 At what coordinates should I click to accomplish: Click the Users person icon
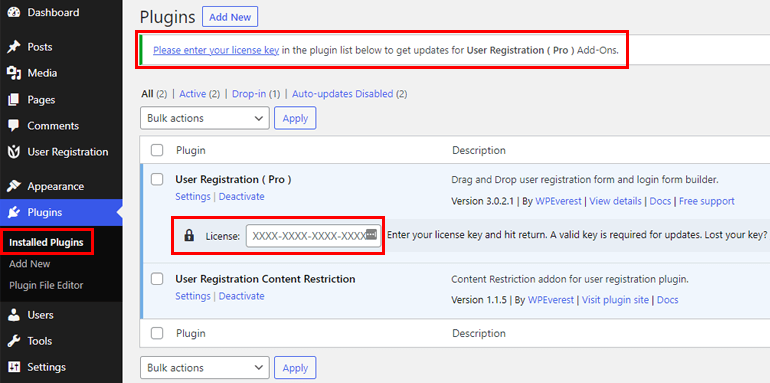(x=14, y=315)
